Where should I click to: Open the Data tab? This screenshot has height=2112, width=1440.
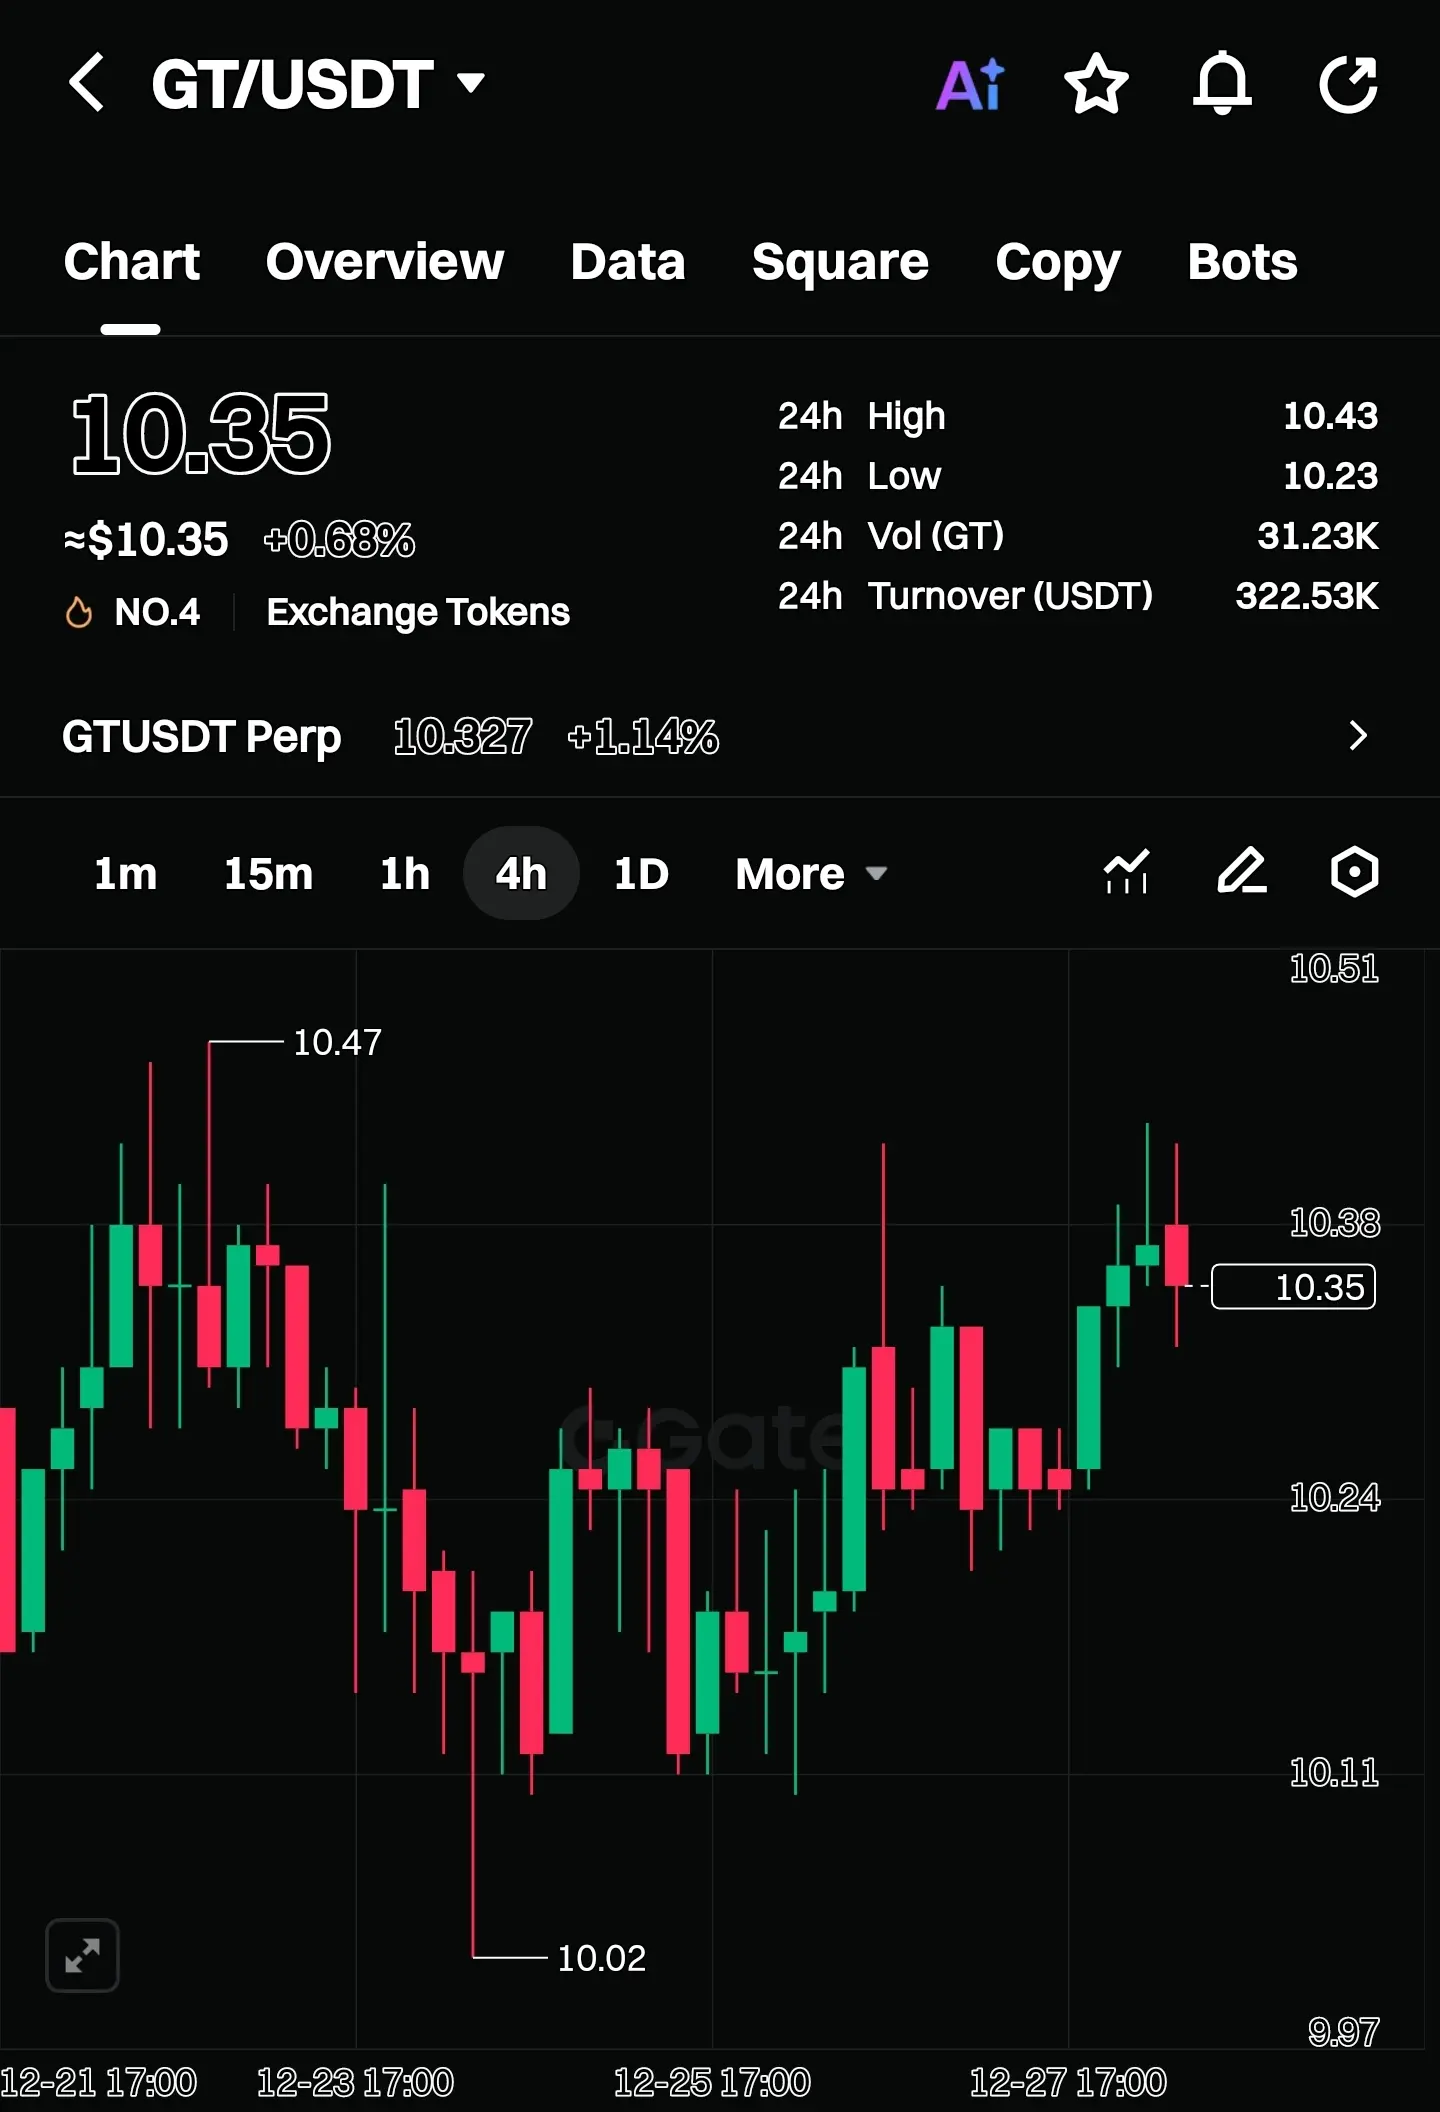tap(628, 262)
